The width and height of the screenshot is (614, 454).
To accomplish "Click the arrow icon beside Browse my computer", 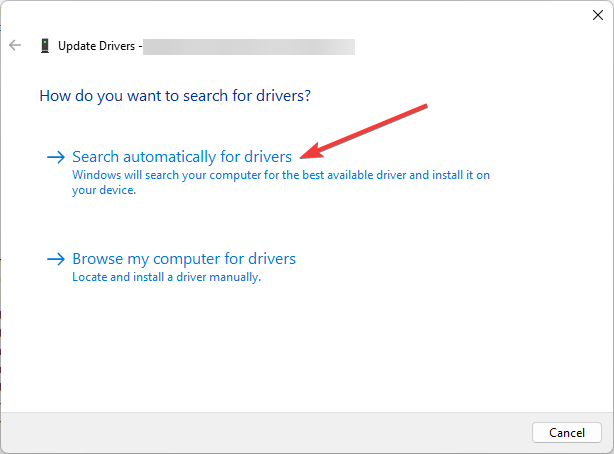I will [56, 259].
